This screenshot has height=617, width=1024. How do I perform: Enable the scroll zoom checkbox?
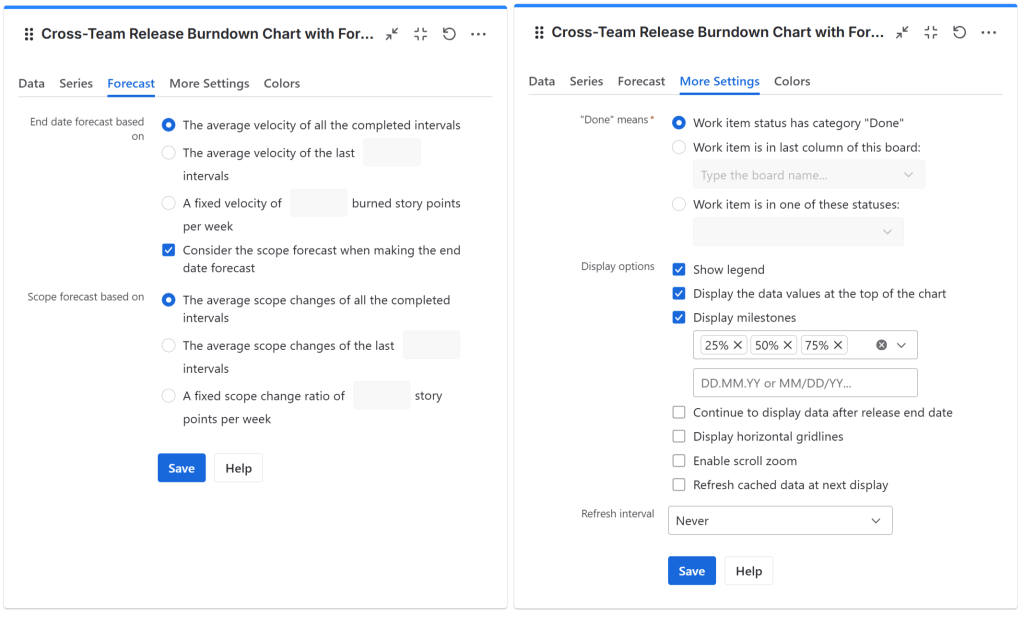[x=679, y=461]
